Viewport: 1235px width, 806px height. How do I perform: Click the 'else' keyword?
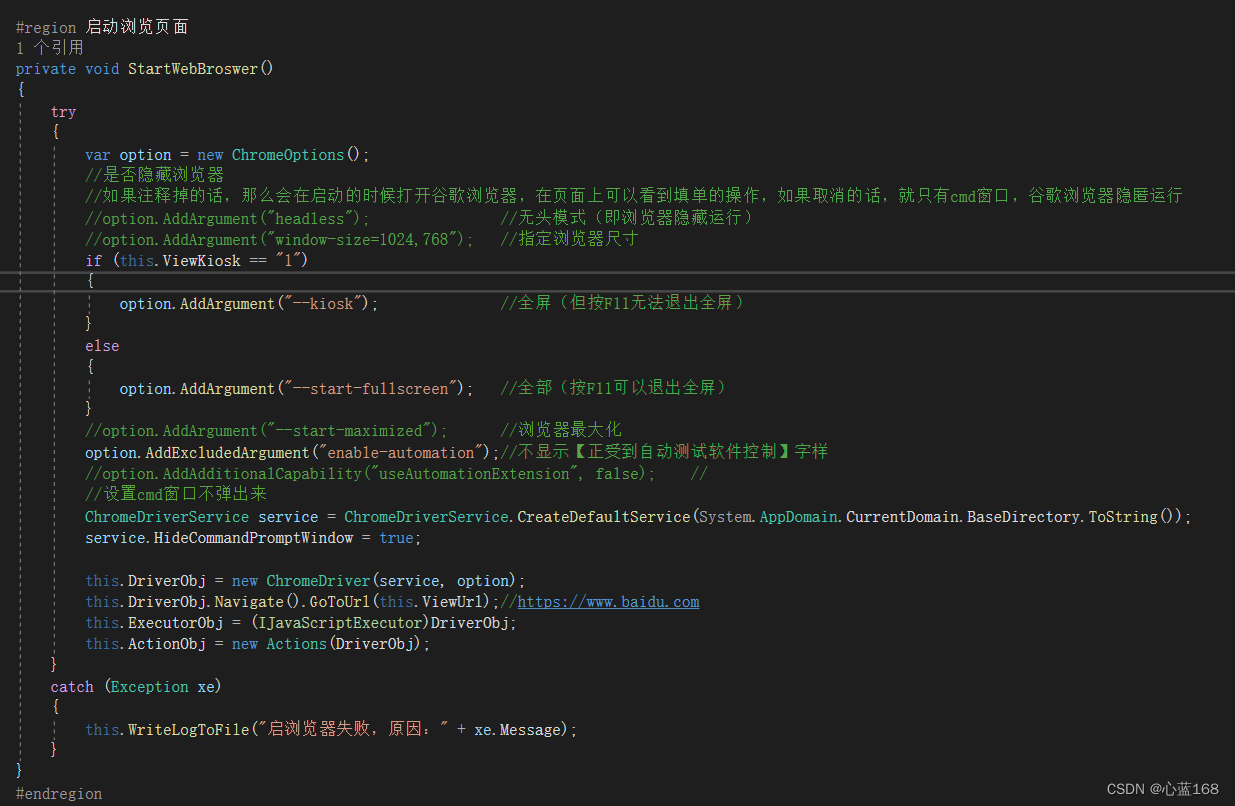click(102, 346)
